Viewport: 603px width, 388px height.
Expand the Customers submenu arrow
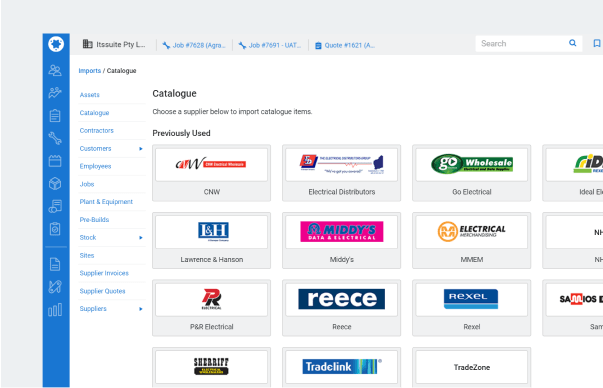[141, 149]
